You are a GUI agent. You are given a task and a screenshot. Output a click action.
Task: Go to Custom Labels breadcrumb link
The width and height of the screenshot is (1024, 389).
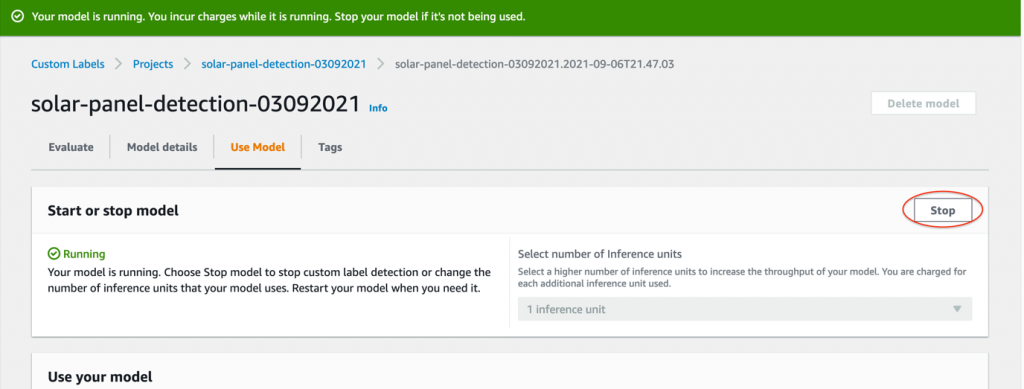point(68,64)
